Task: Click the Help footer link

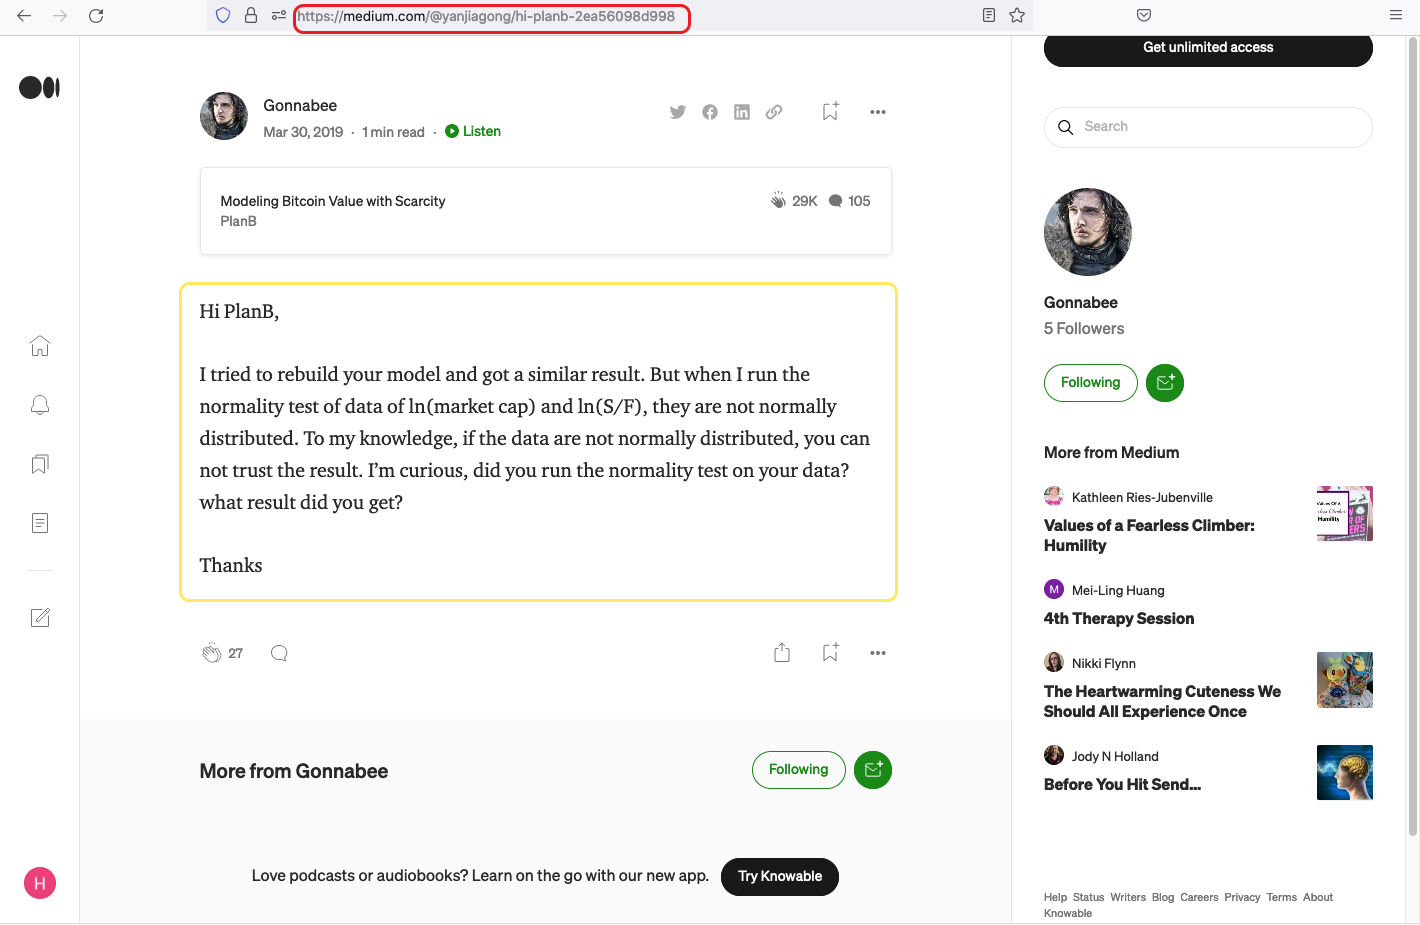Action: click(x=1055, y=897)
